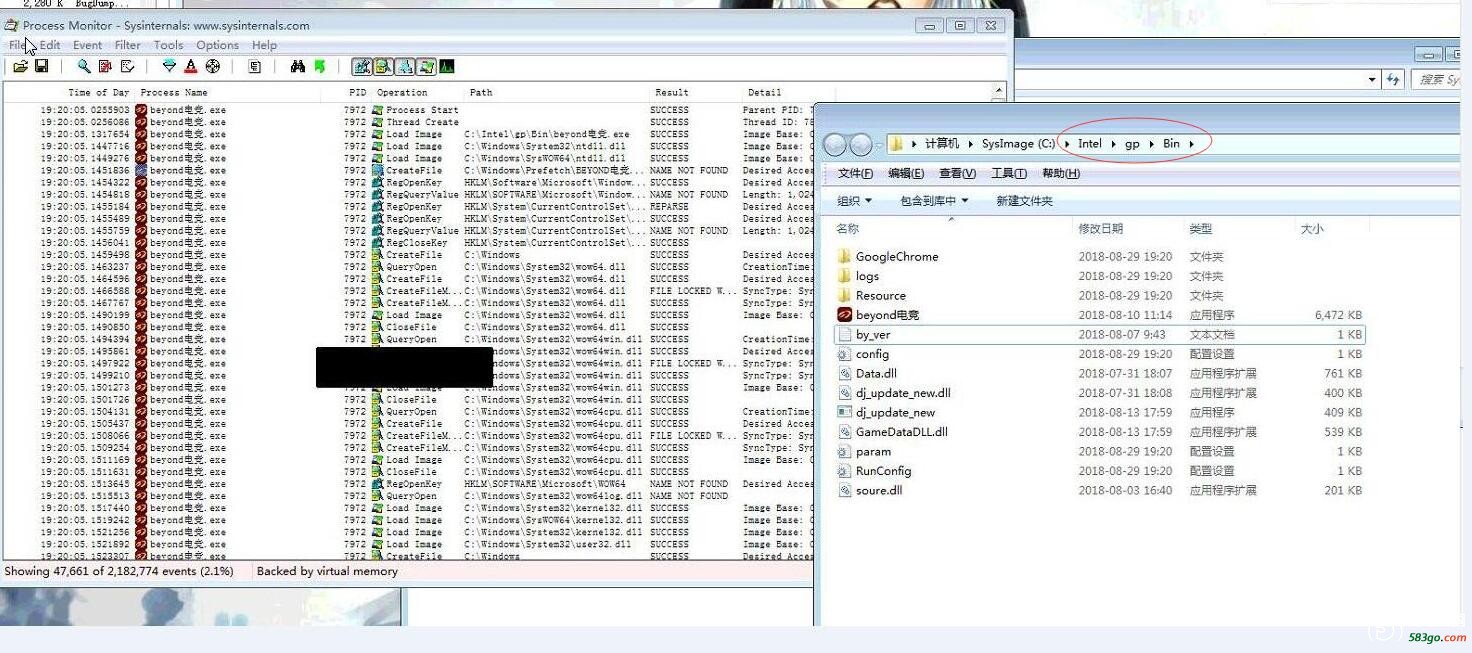Select the SysImage (C:) breadcrumb segment

[1018, 144]
